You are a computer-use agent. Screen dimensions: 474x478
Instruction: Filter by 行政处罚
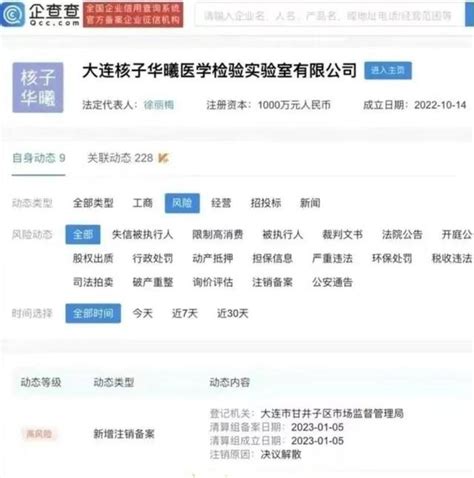point(153,258)
